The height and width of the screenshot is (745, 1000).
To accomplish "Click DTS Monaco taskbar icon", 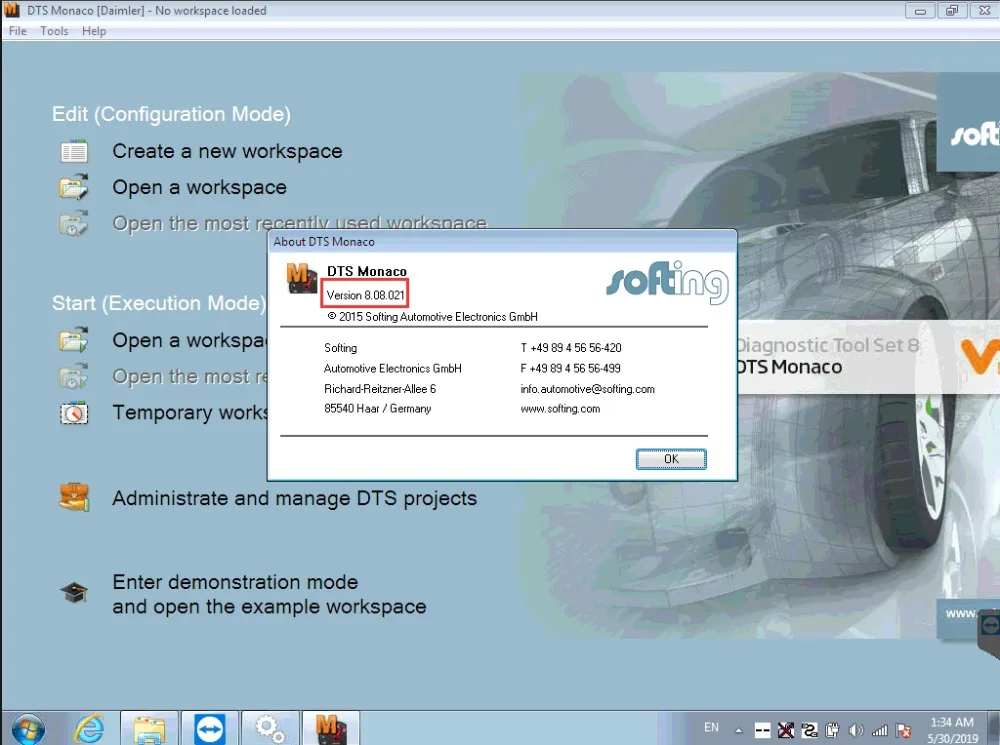I will click(330, 728).
